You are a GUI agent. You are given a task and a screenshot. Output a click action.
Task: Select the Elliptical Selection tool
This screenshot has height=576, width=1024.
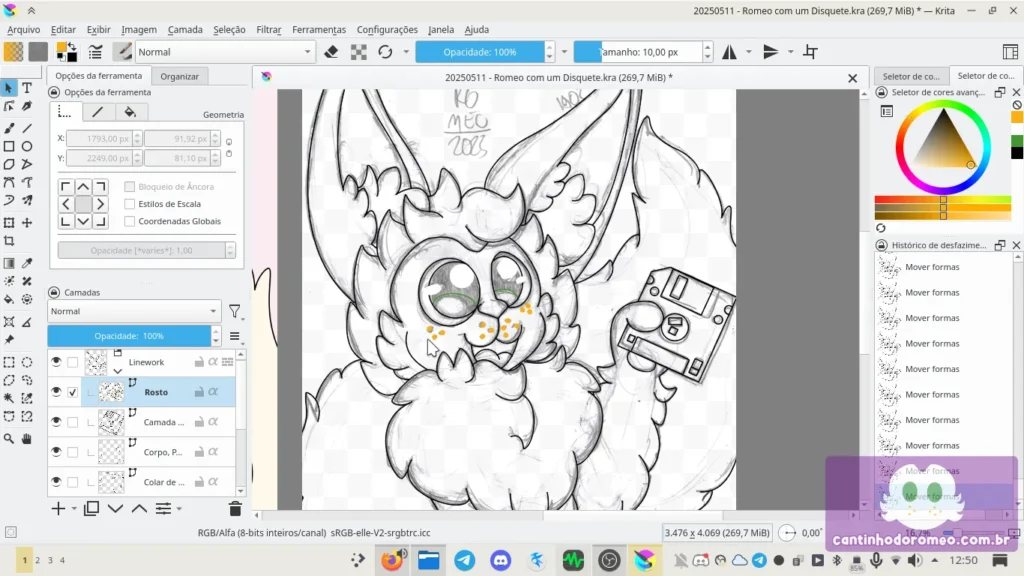click(27, 362)
